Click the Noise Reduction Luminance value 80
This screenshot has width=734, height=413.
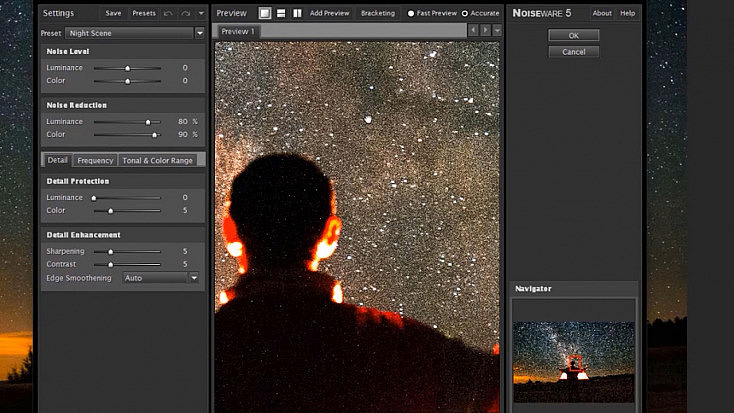tap(183, 121)
